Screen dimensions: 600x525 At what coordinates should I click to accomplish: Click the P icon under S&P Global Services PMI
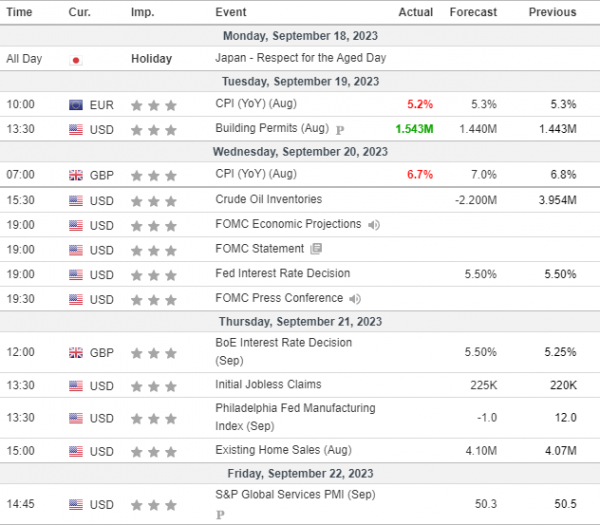[x=220, y=514]
